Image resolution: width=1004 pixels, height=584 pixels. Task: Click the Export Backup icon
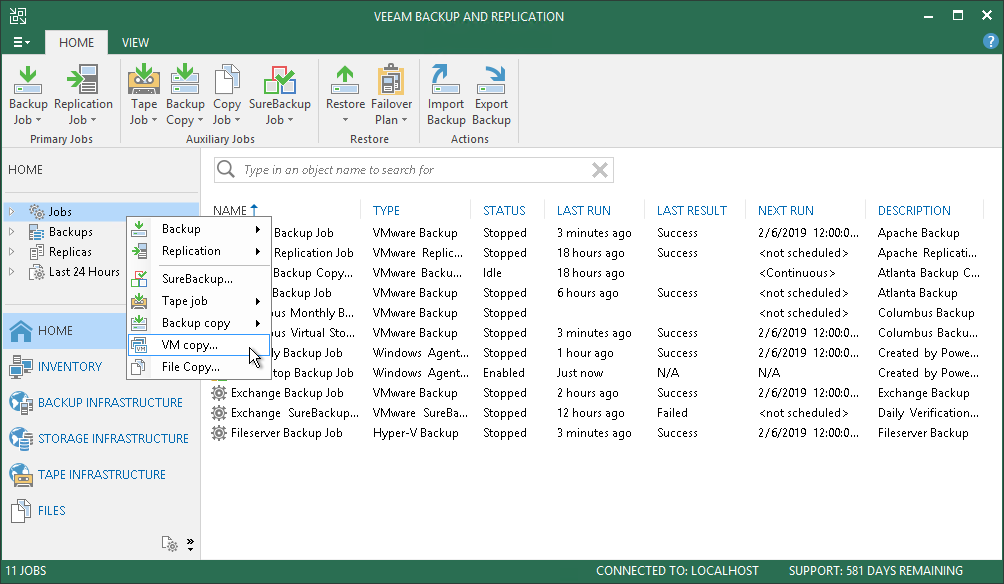(x=491, y=95)
